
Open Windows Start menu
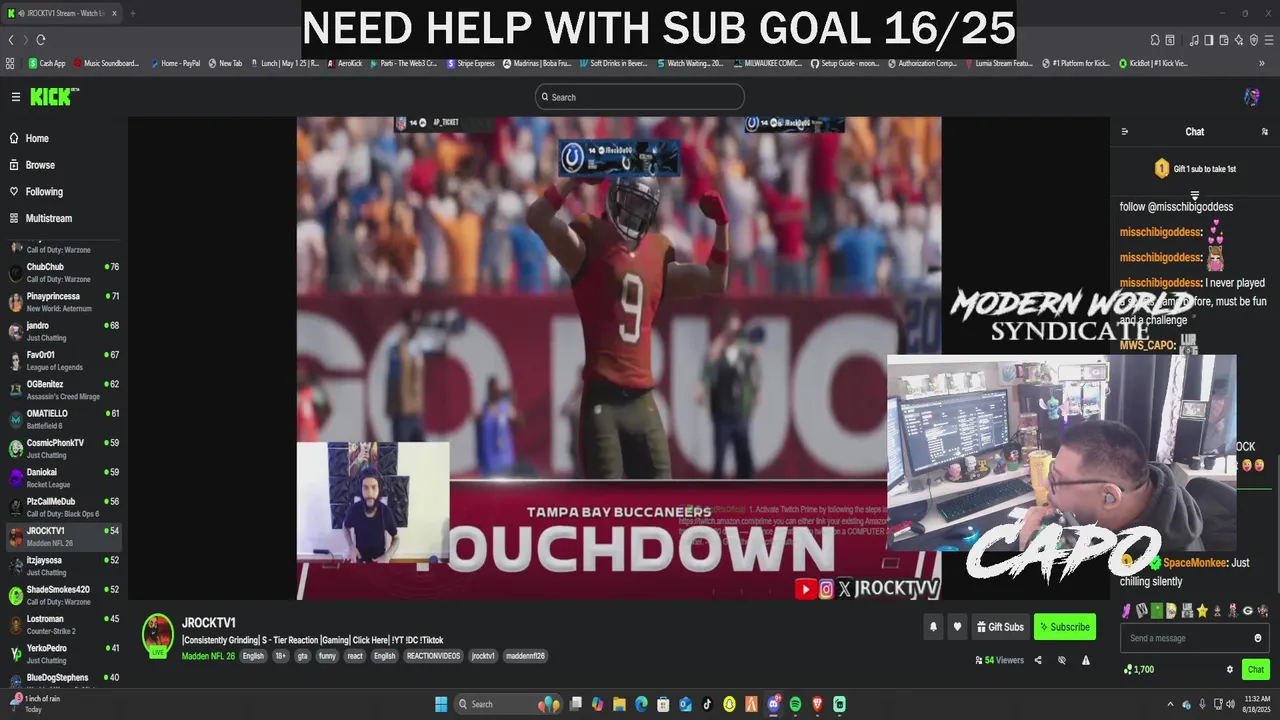coord(441,704)
